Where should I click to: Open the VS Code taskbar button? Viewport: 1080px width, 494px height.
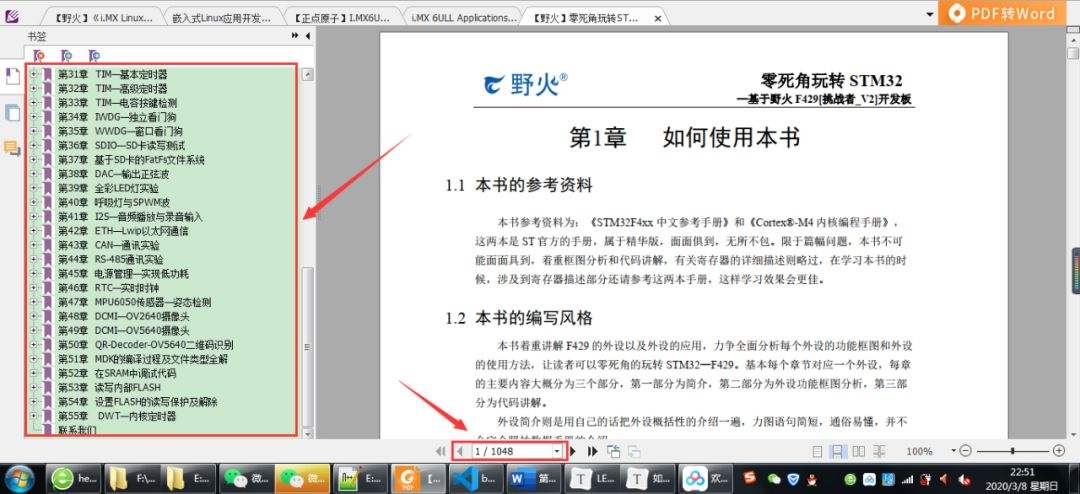coord(477,477)
